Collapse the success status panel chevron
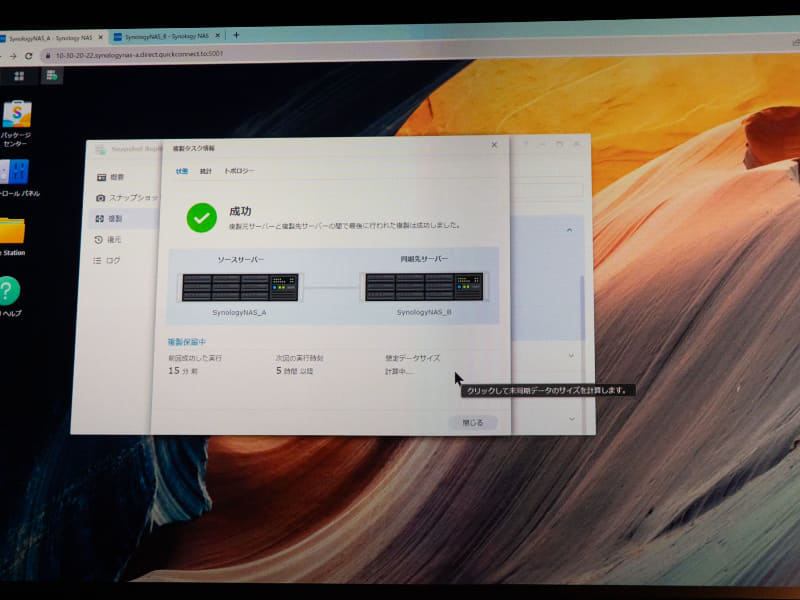800x600 pixels. [x=567, y=229]
